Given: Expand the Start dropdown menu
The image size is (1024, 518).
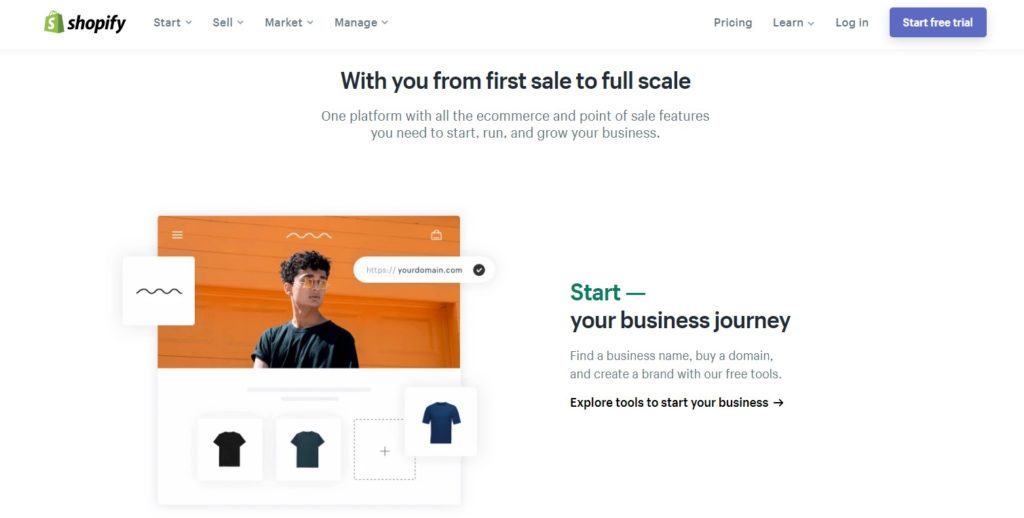Looking at the screenshot, I should [x=172, y=22].
